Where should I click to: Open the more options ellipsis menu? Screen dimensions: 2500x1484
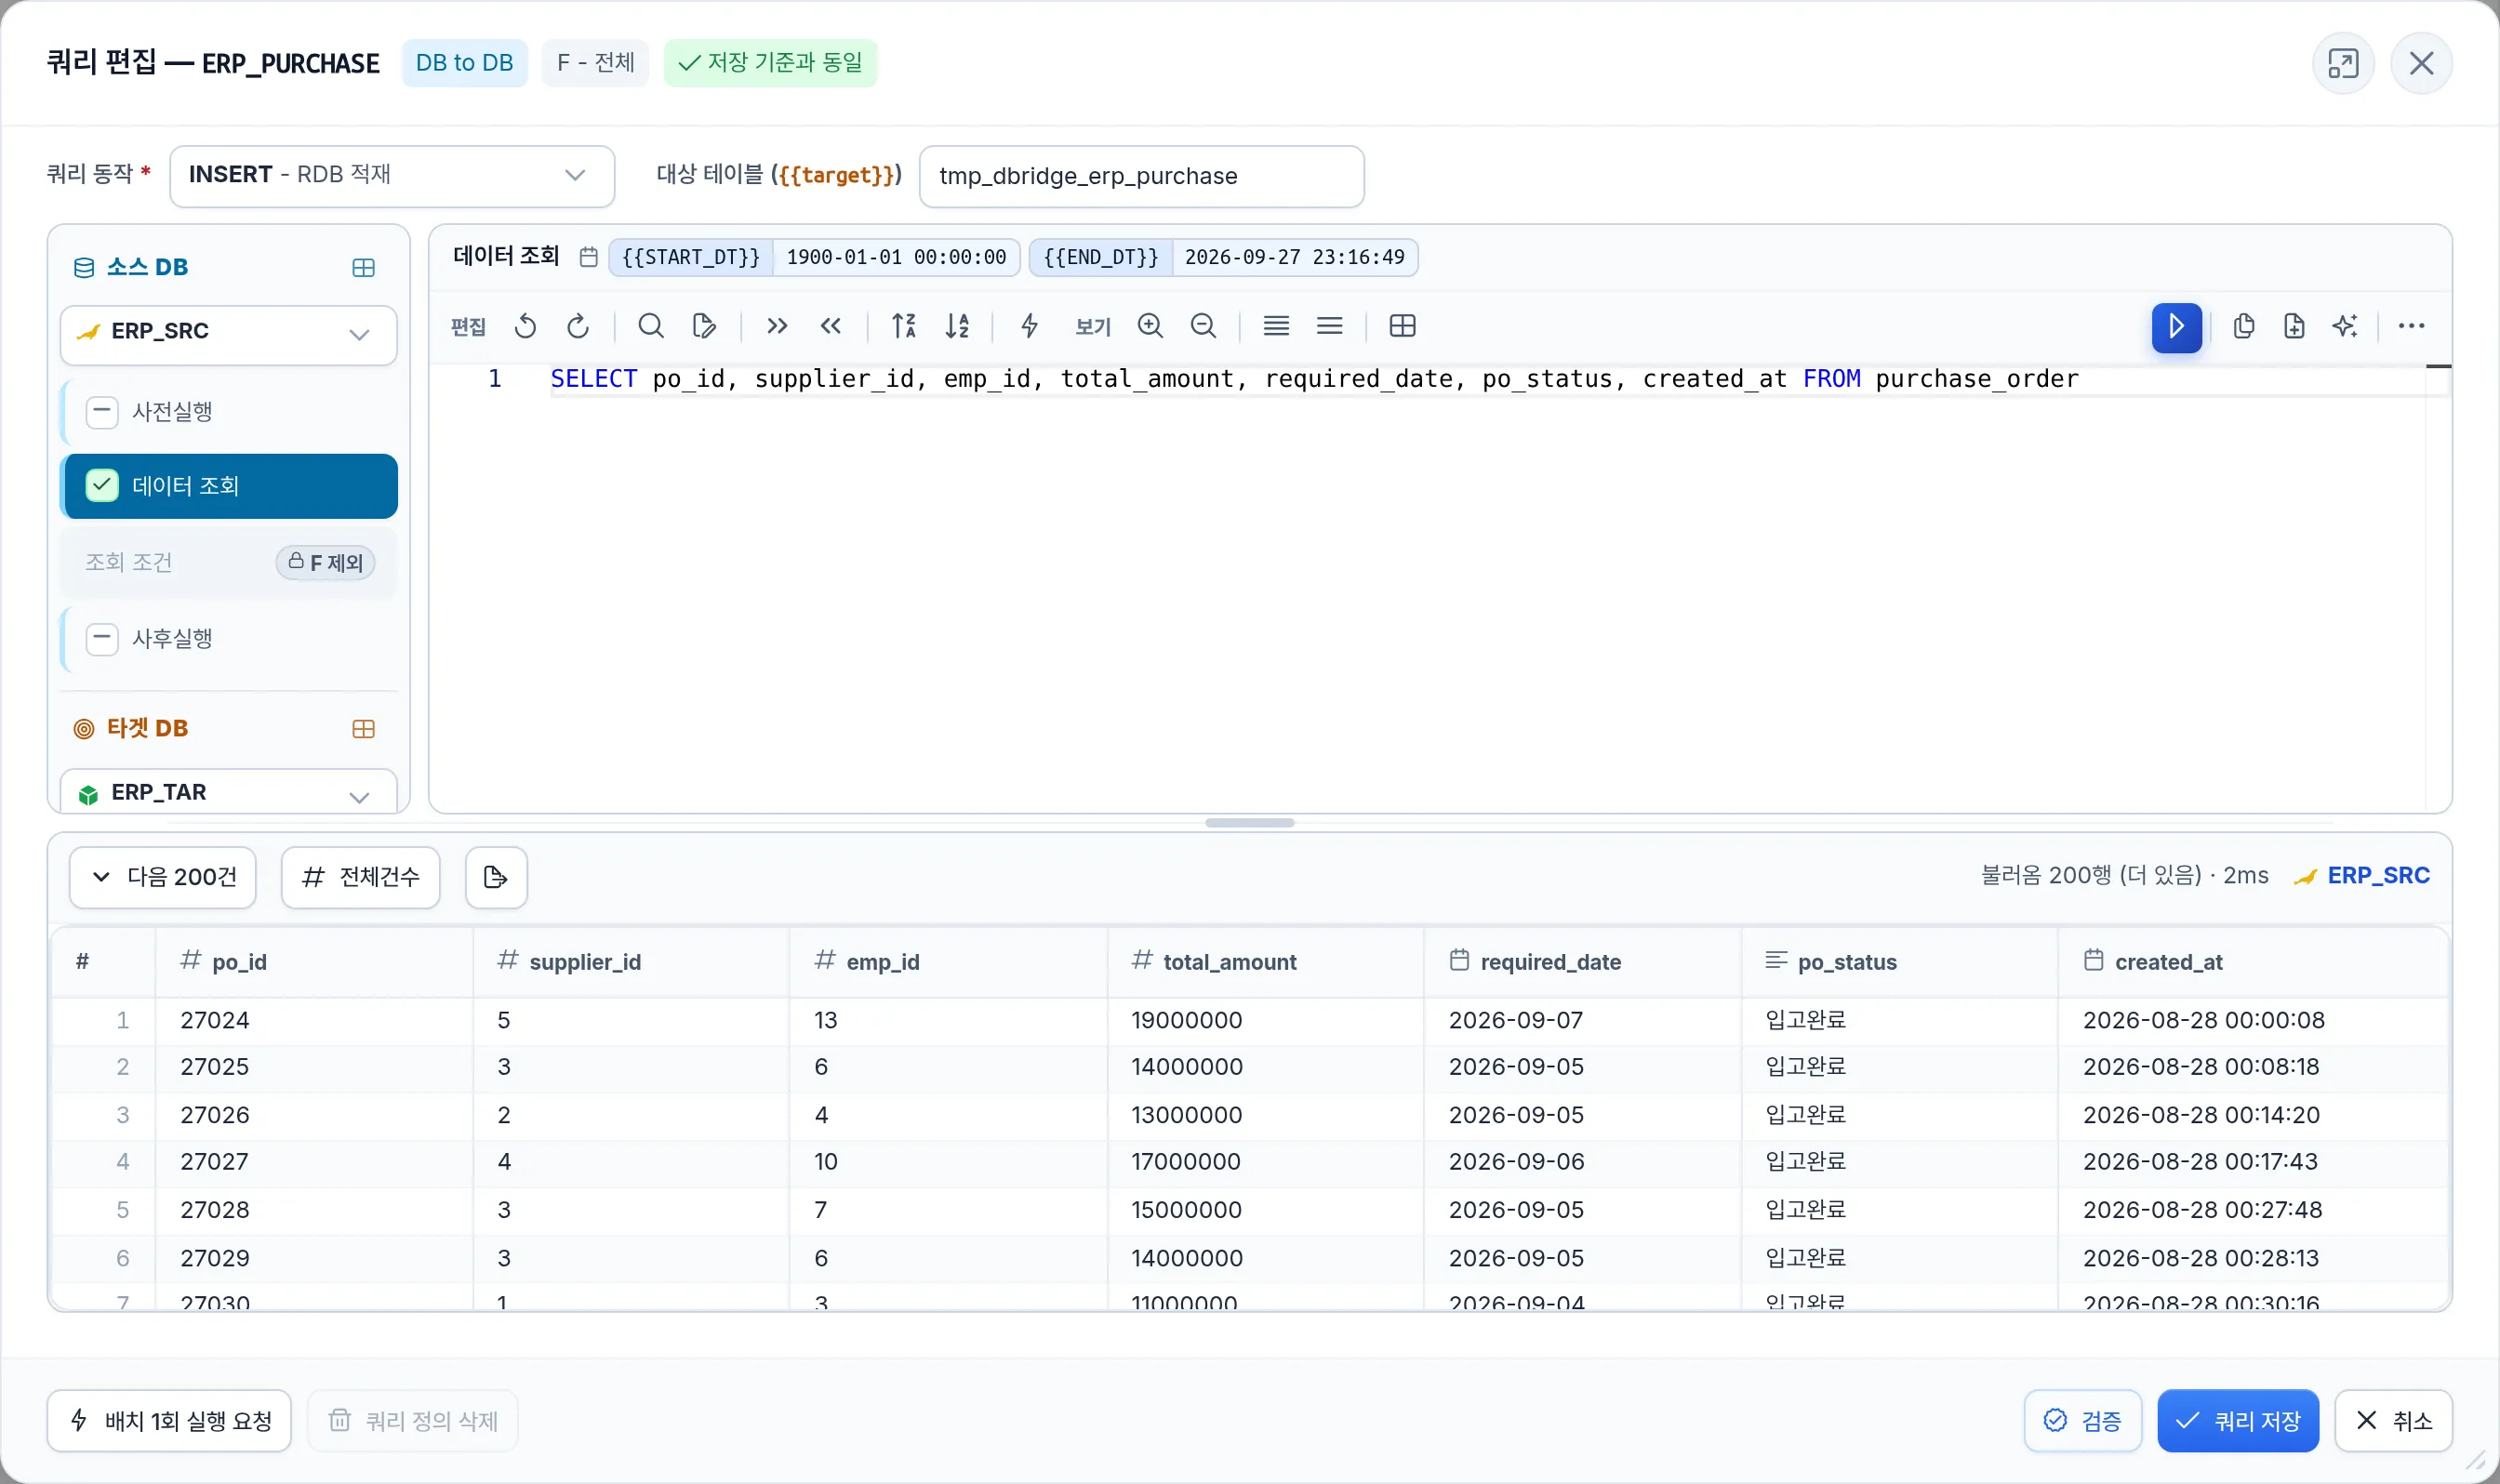click(2411, 326)
